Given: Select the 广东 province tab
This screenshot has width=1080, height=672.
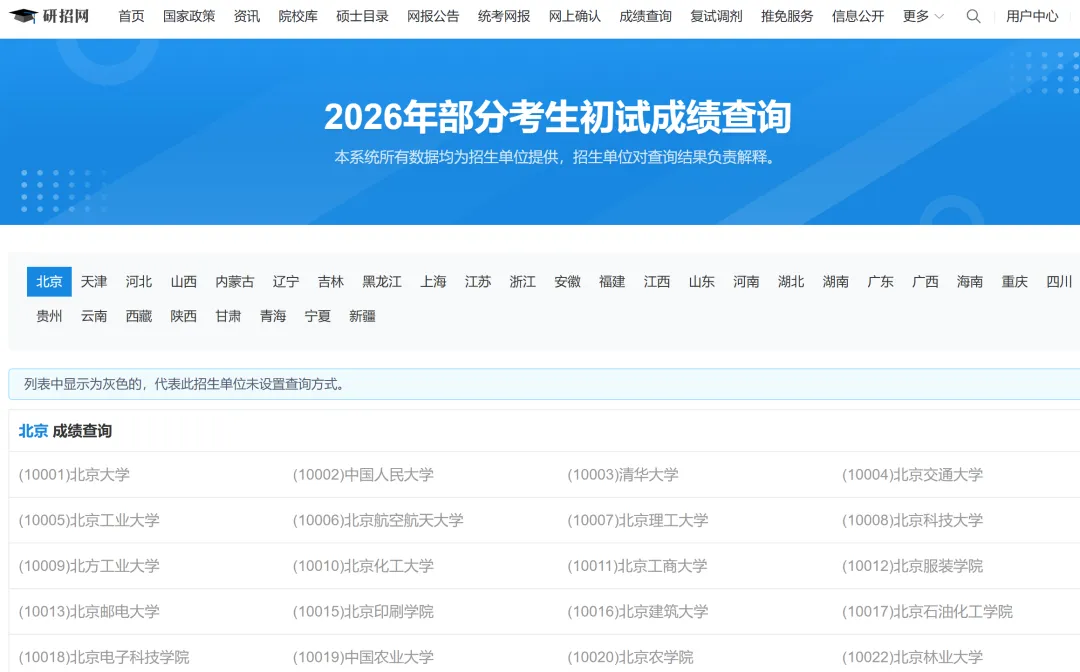Looking at the screenshot, I should coord(880,282).
